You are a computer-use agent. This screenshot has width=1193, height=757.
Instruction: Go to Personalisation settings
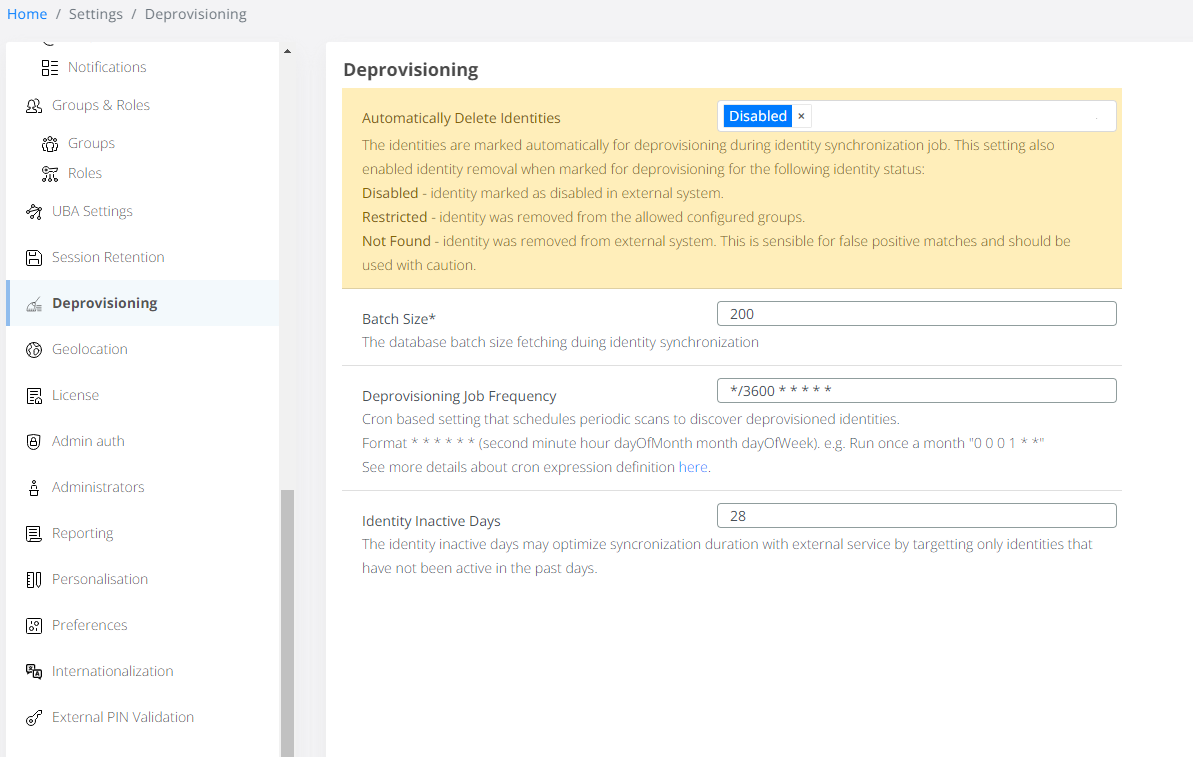[x=99, y=579]
